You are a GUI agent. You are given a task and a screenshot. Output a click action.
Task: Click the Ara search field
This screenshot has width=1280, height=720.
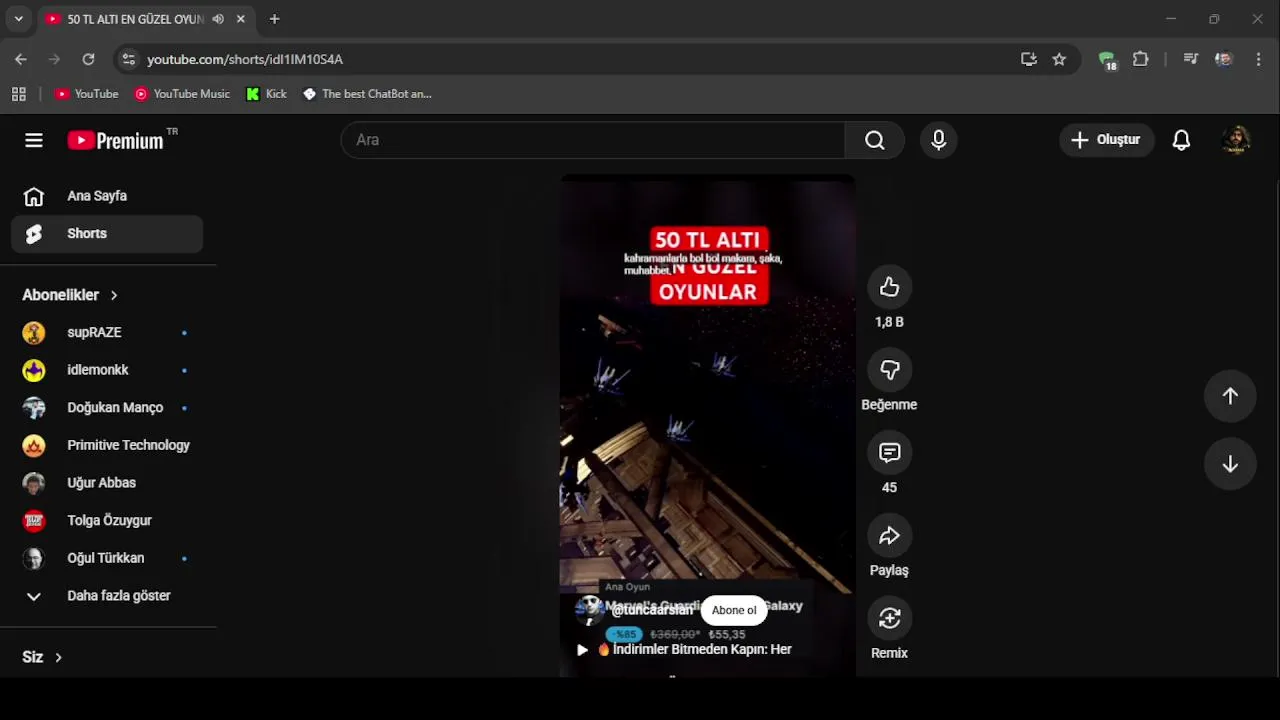[593, 140]
